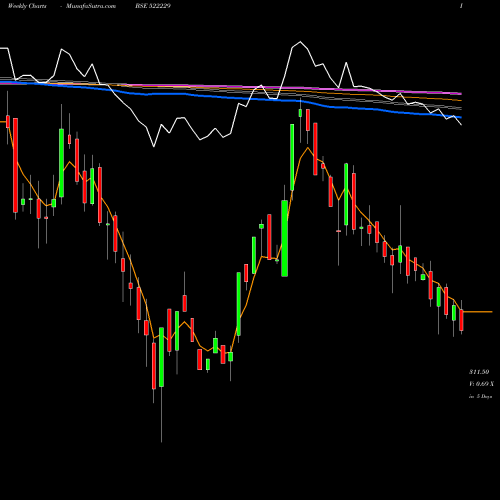The image size is (500, 500).
Task: Click the last red candlestick on the right
Action: pyautogui.click(x=462, y=320)
